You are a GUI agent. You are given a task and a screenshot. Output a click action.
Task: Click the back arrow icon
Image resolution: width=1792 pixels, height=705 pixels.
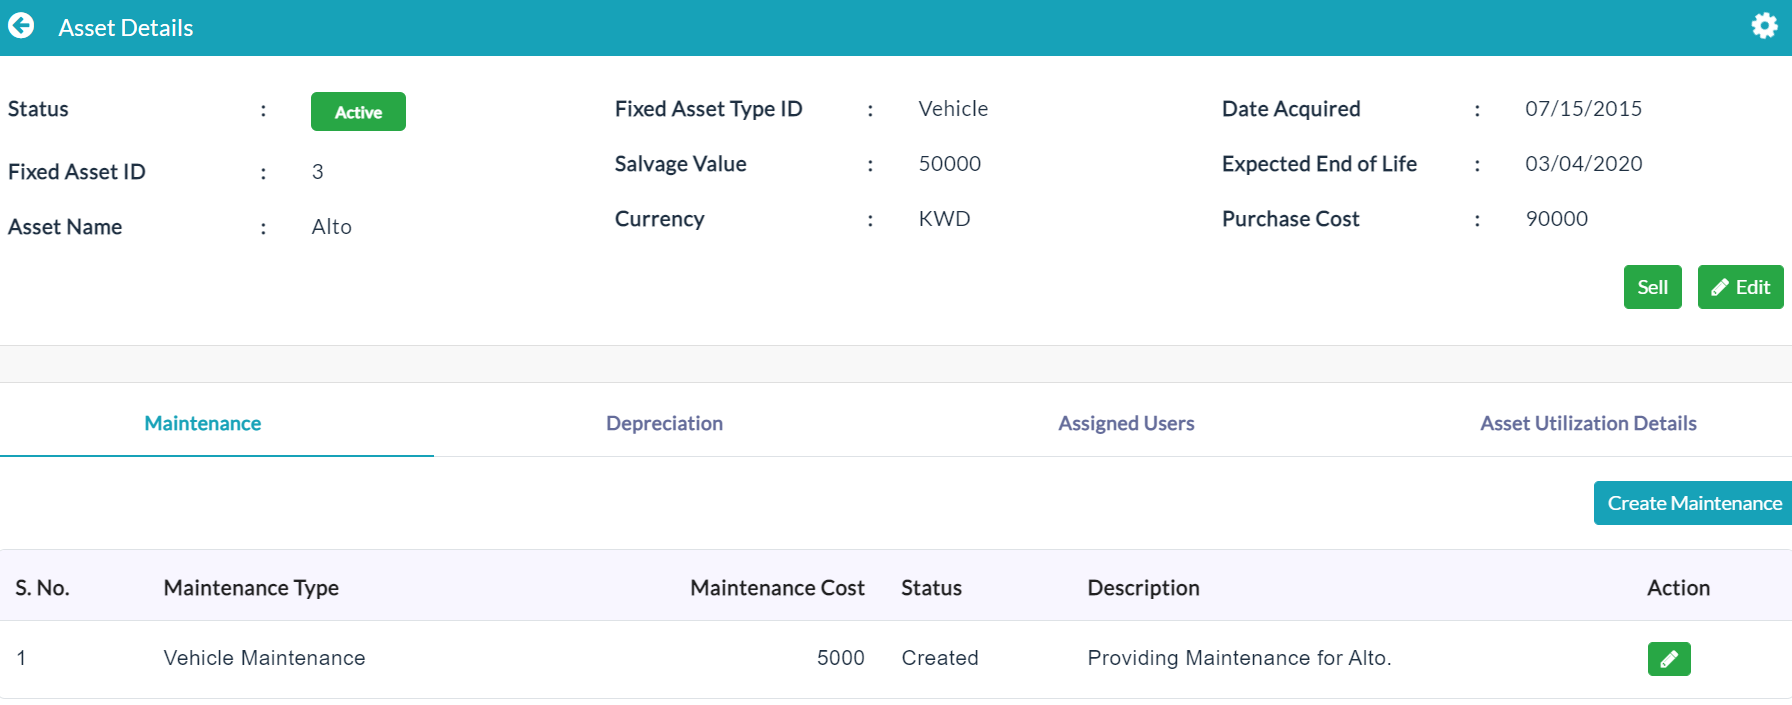[x=21, y=26]
